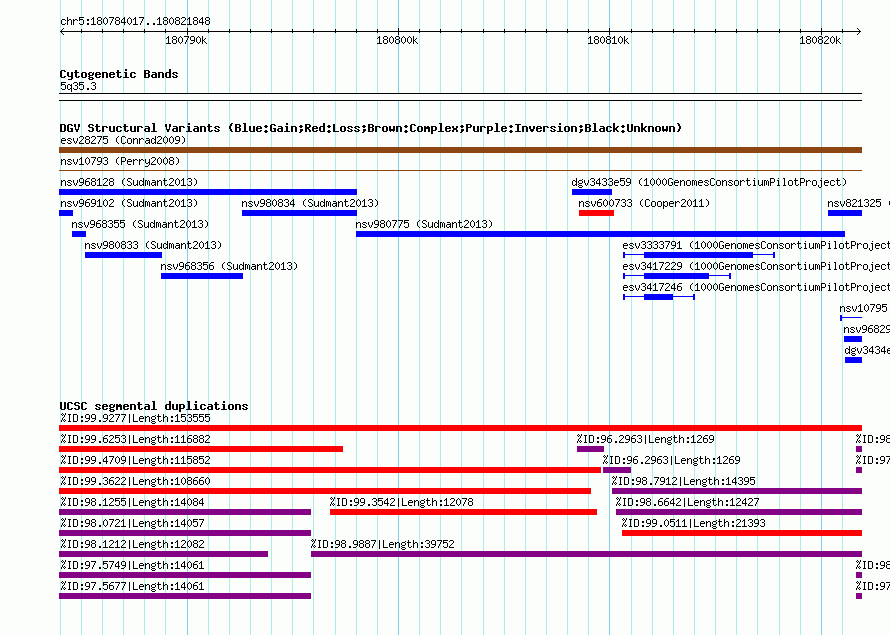Select the nsv10793 (Perry2008) variant label

tap(120, 161)
